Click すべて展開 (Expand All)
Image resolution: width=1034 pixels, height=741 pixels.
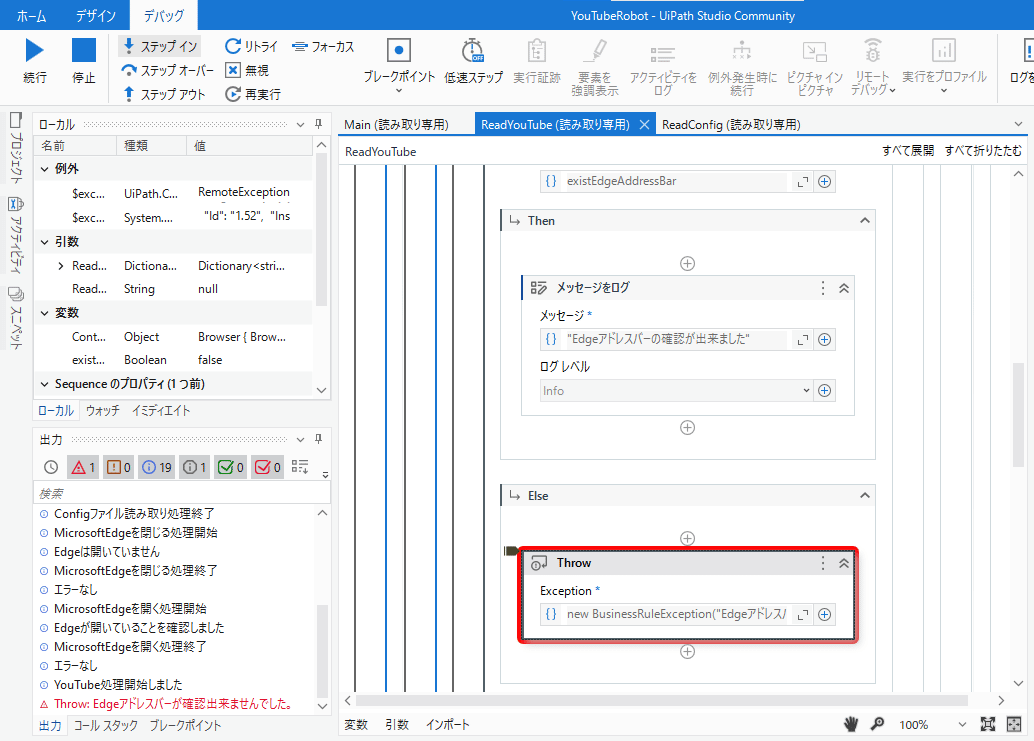tap(908, 151)
